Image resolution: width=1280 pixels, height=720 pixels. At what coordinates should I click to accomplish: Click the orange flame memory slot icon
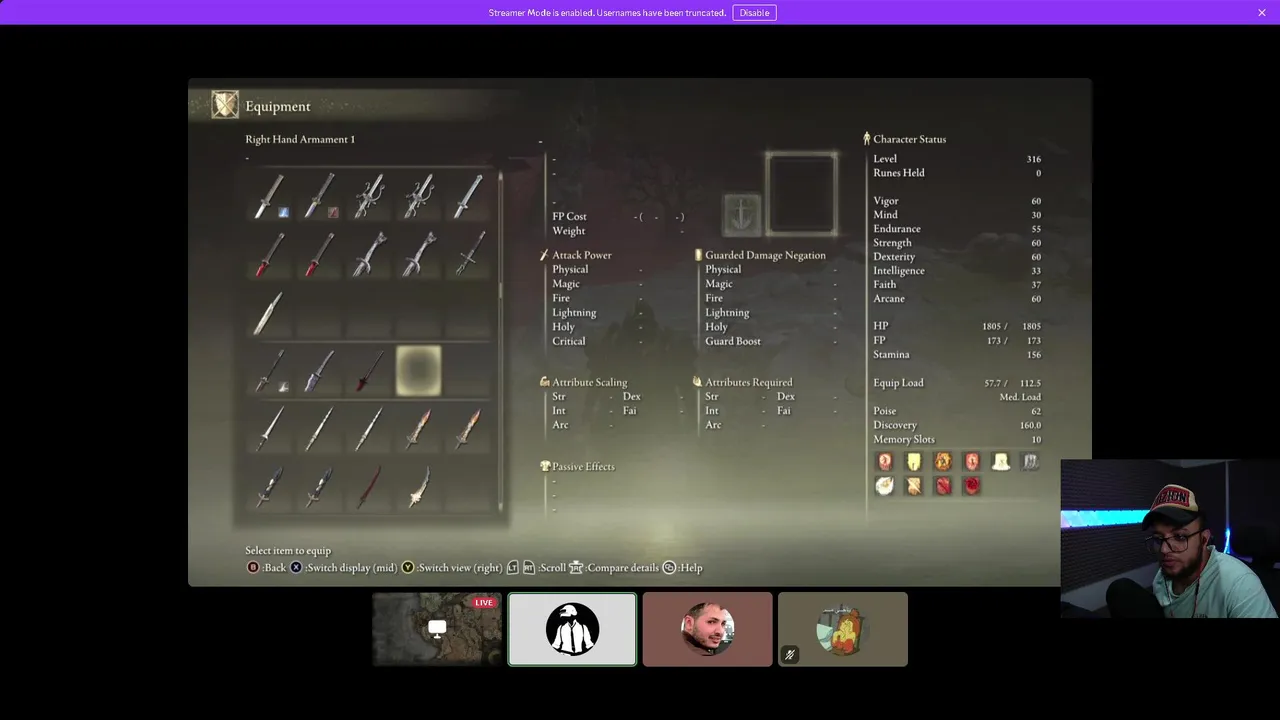943,461
